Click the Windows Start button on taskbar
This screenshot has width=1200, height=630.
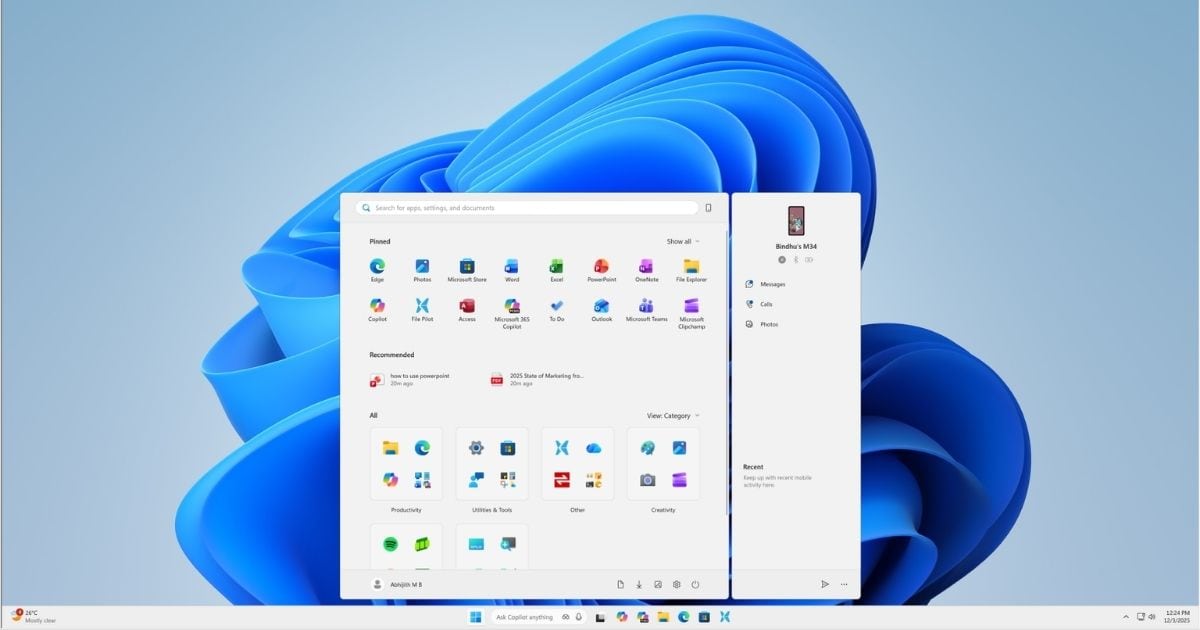point(475,617)
